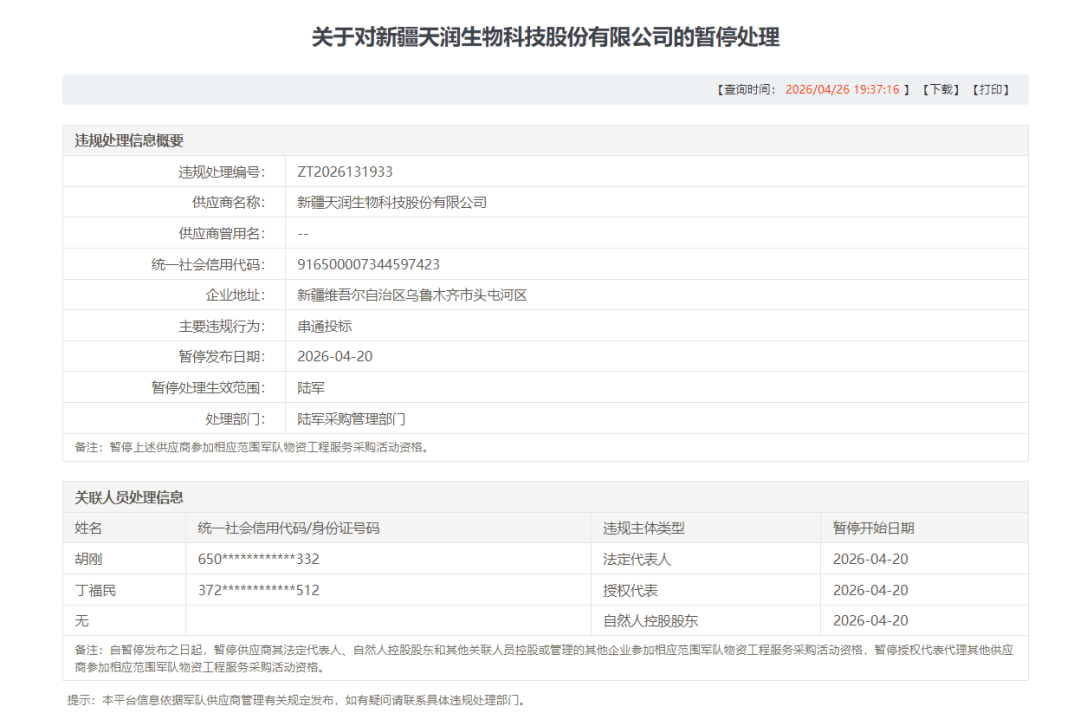
Task: Click the page title about 新疆天润生物科技
Action: [x=545, y=38]
